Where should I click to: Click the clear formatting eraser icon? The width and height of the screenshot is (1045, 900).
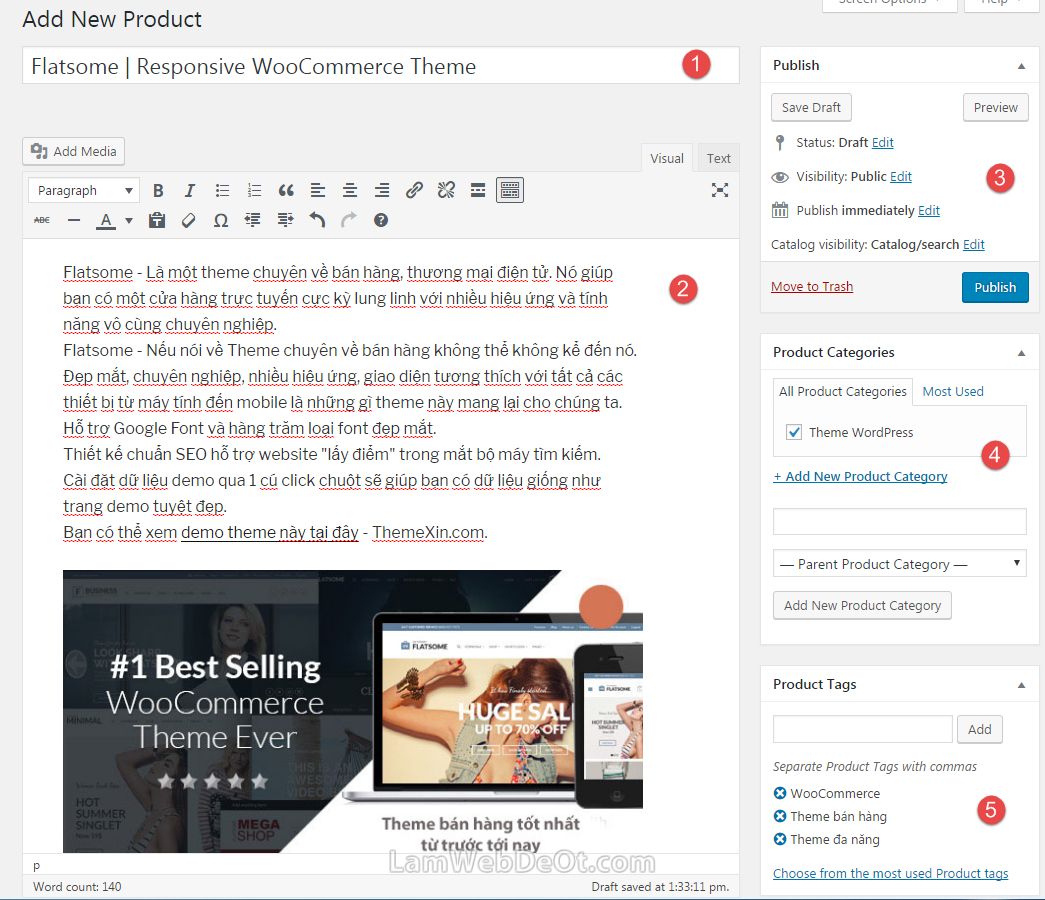[189, 220]
